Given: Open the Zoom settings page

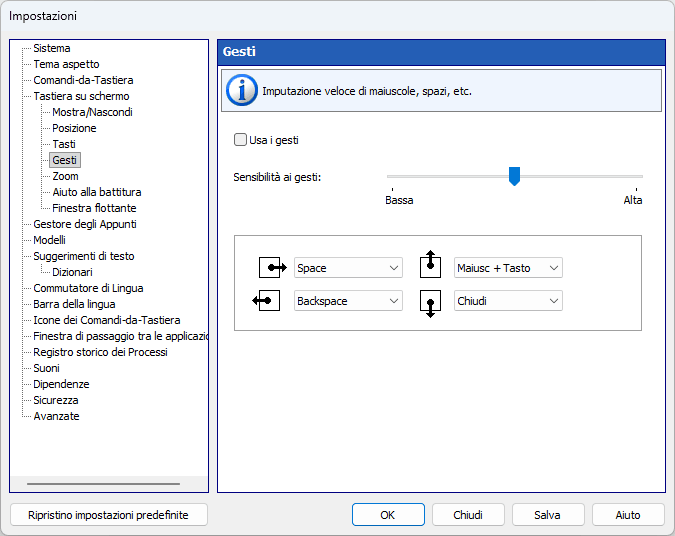Looking at the screenshot, I should (65, 176).
